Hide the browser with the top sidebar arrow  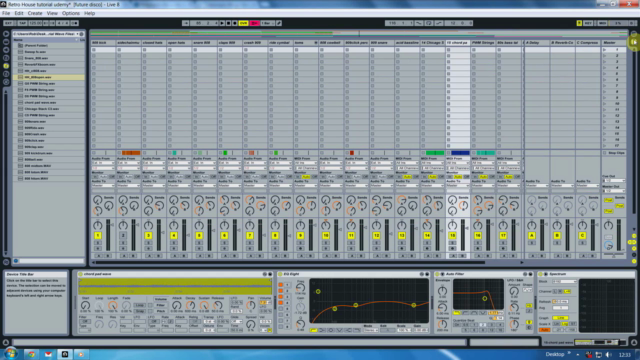point(6,34)
